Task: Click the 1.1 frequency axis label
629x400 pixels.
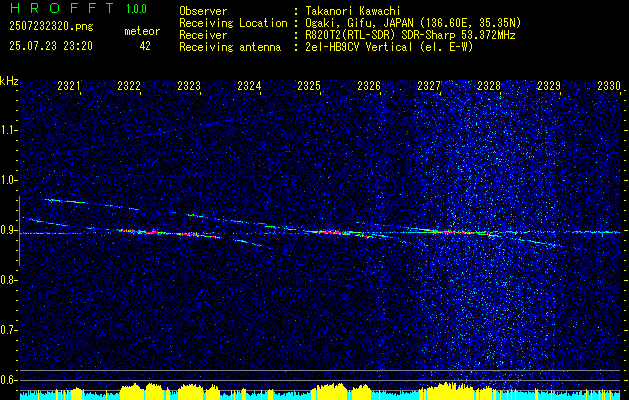Action: [x=8, y=130]
